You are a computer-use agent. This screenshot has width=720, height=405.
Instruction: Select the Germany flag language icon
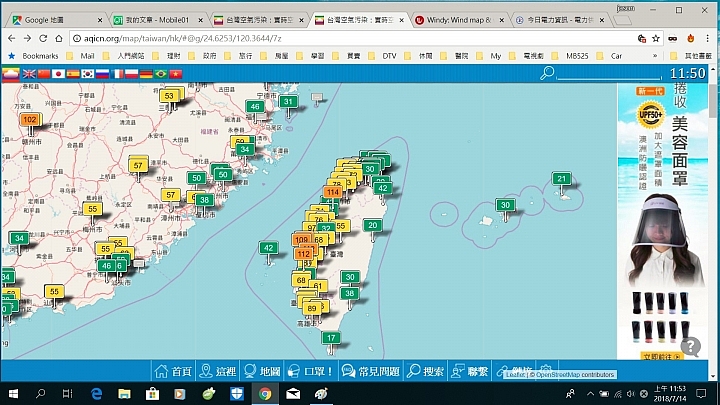(x=146, y=74)
